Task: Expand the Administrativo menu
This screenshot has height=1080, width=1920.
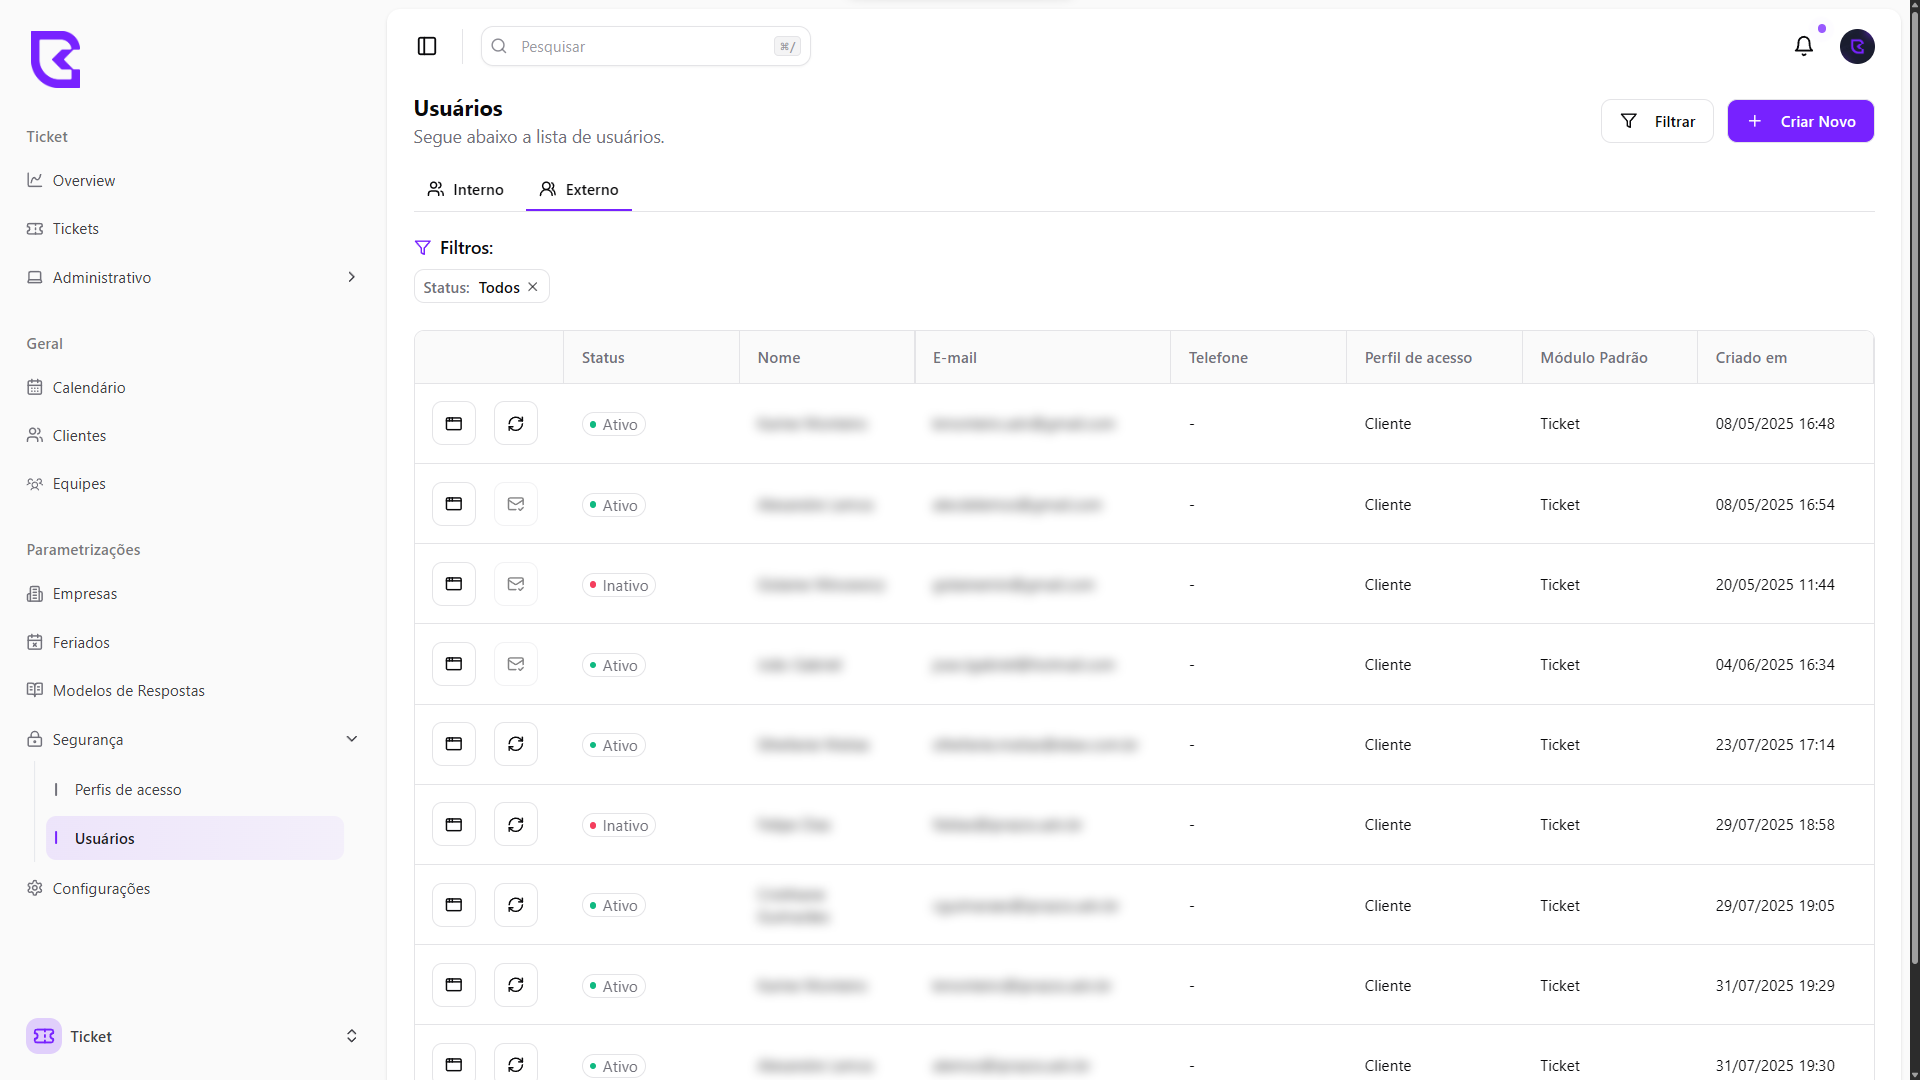Action: coord(351,277)
